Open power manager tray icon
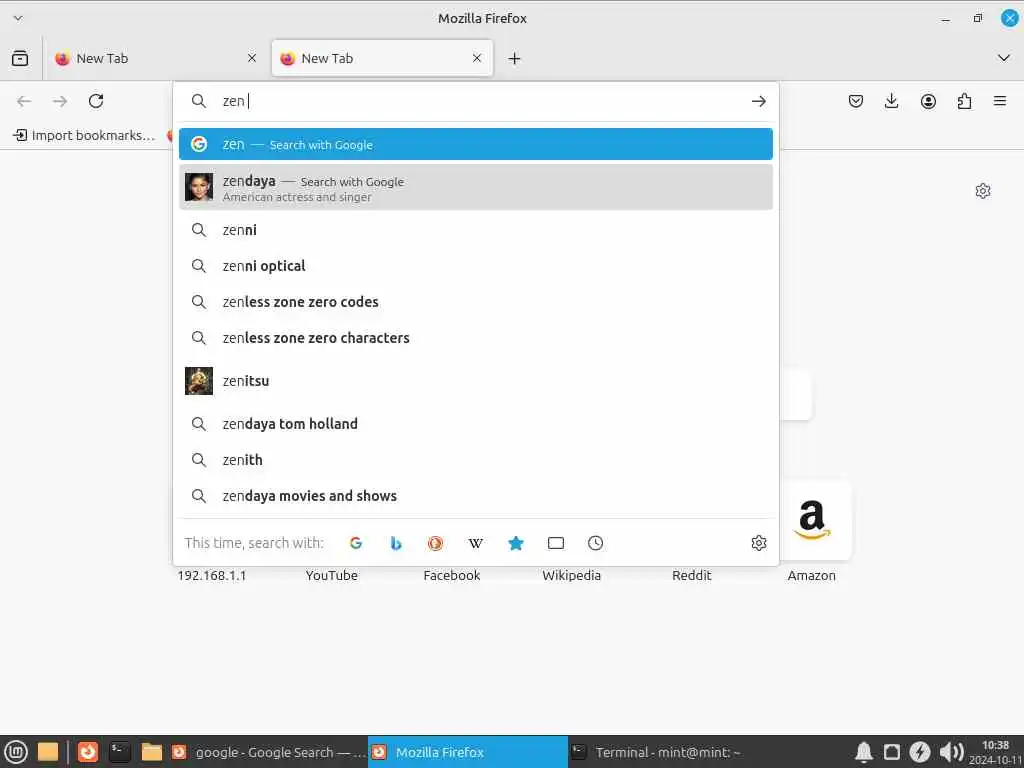 920,752
